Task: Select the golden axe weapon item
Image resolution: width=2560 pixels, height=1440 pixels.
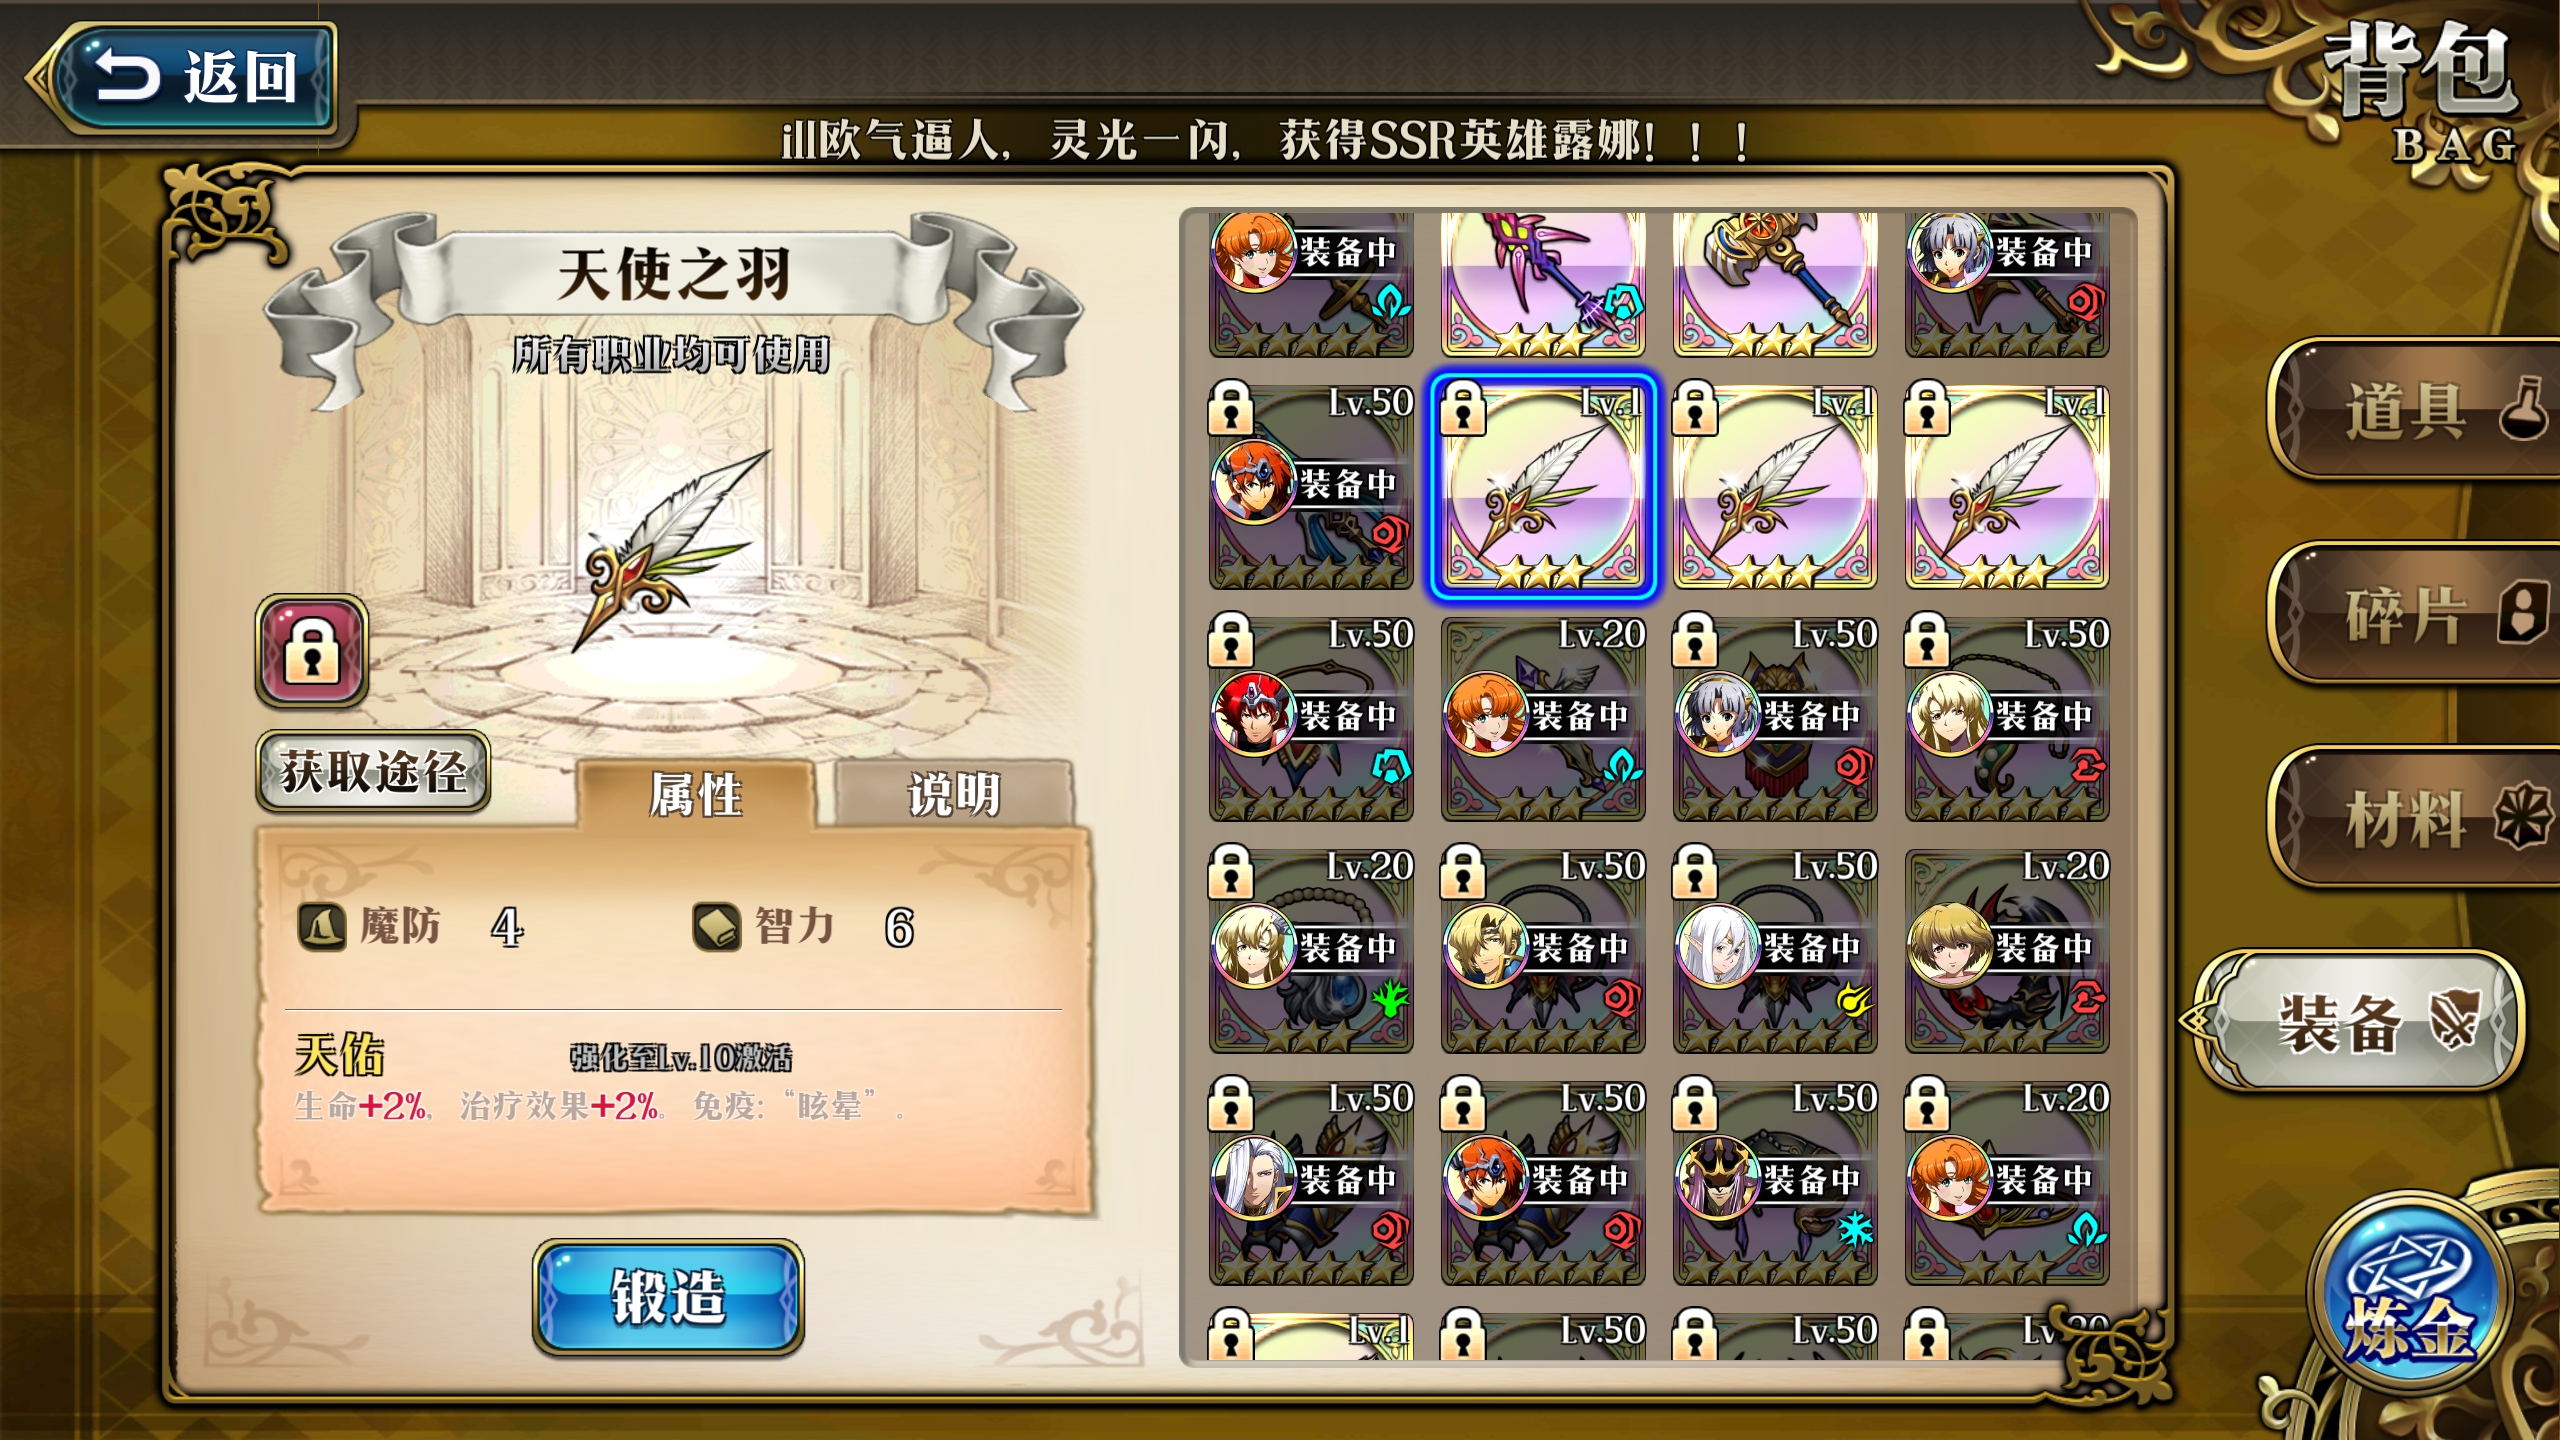Action: (1775, 282)
